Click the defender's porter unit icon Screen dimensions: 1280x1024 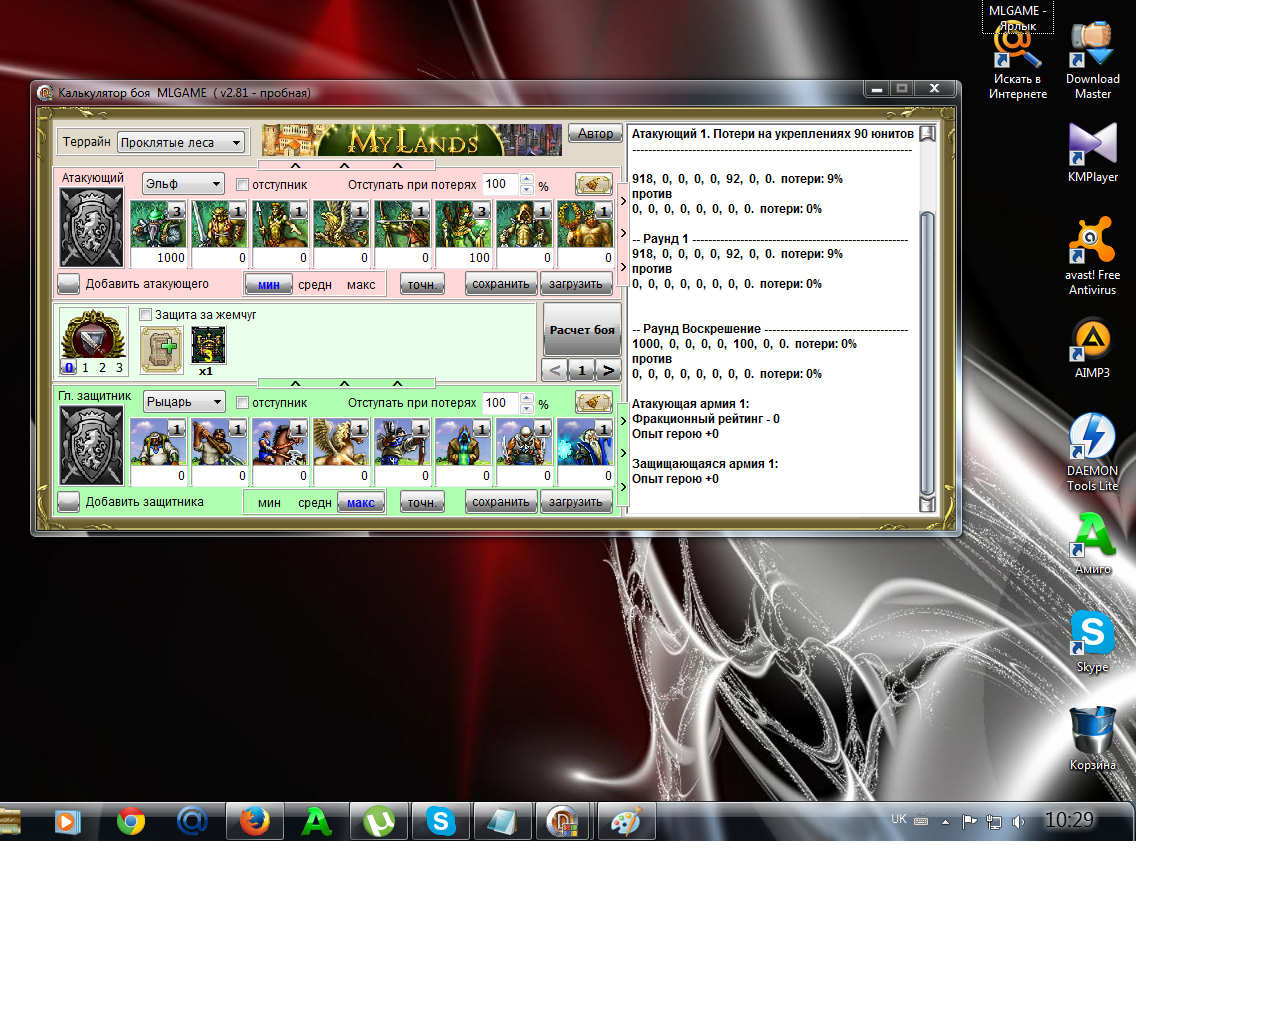[x=158, y=442]
